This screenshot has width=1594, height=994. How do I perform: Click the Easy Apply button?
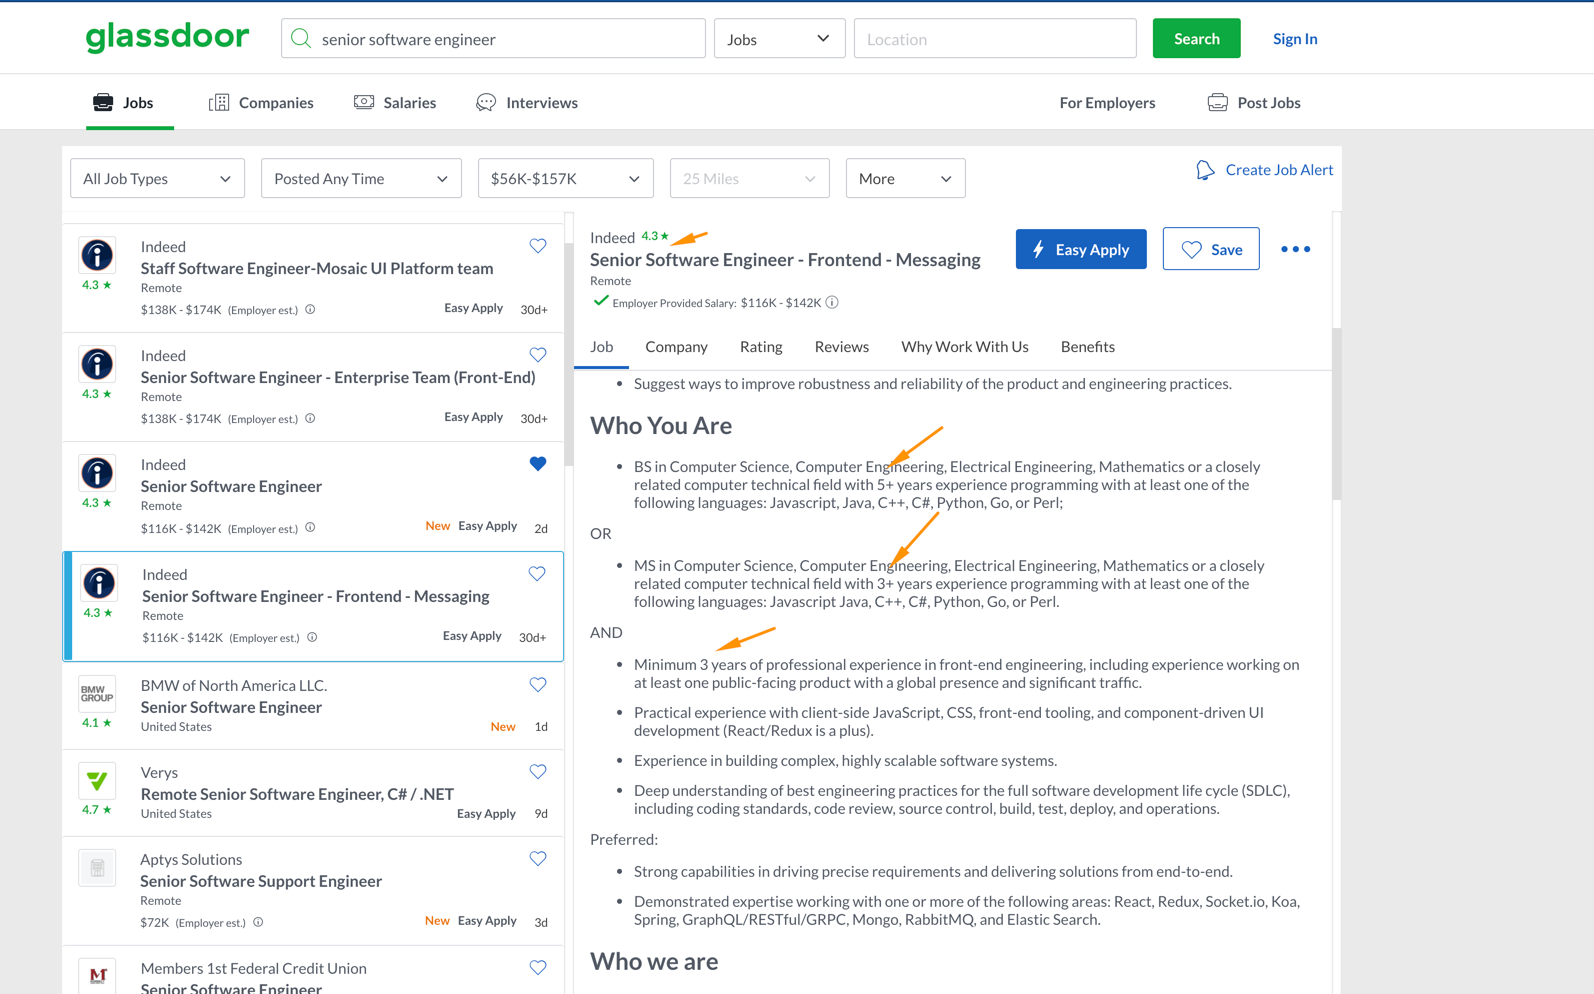pos(1081,249)
